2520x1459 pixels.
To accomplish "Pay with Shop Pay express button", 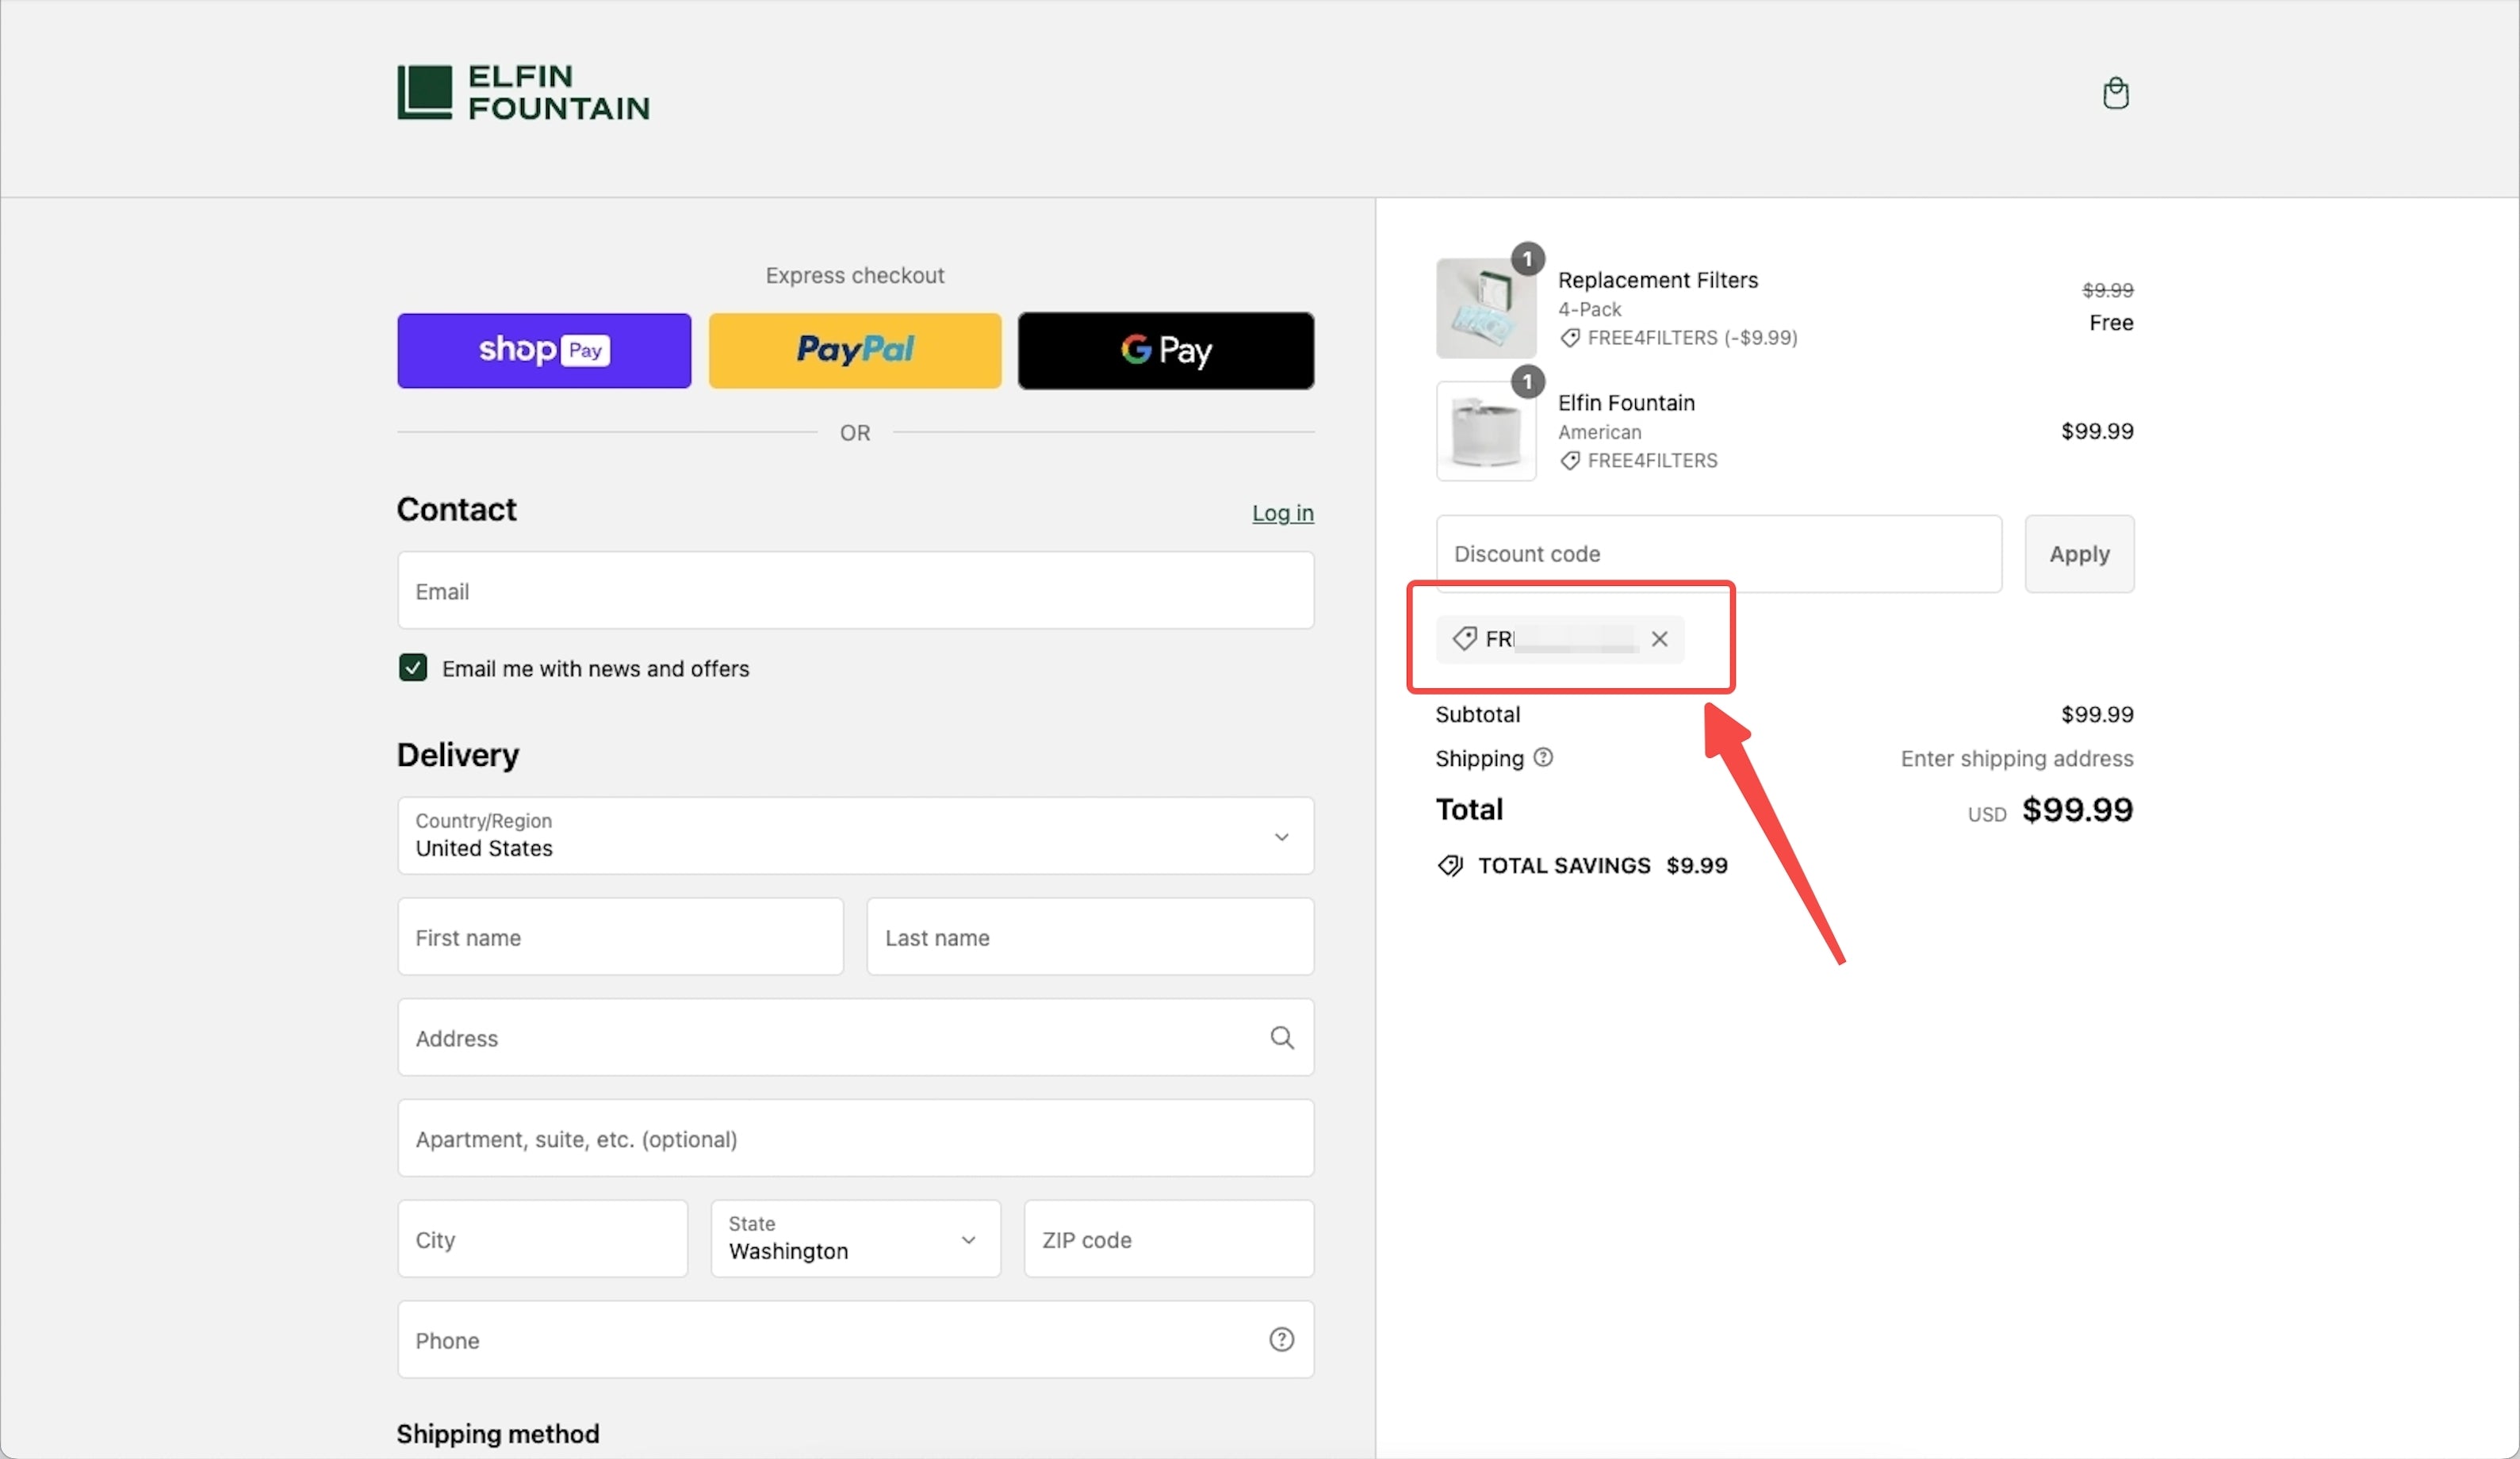I will pos(544,350).
